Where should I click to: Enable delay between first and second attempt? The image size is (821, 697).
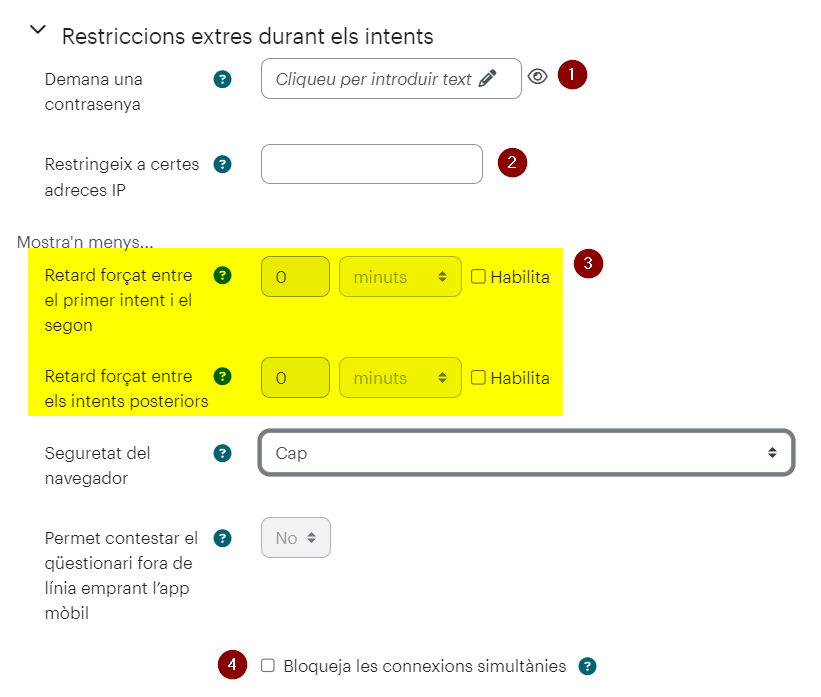tap(478, 276)
